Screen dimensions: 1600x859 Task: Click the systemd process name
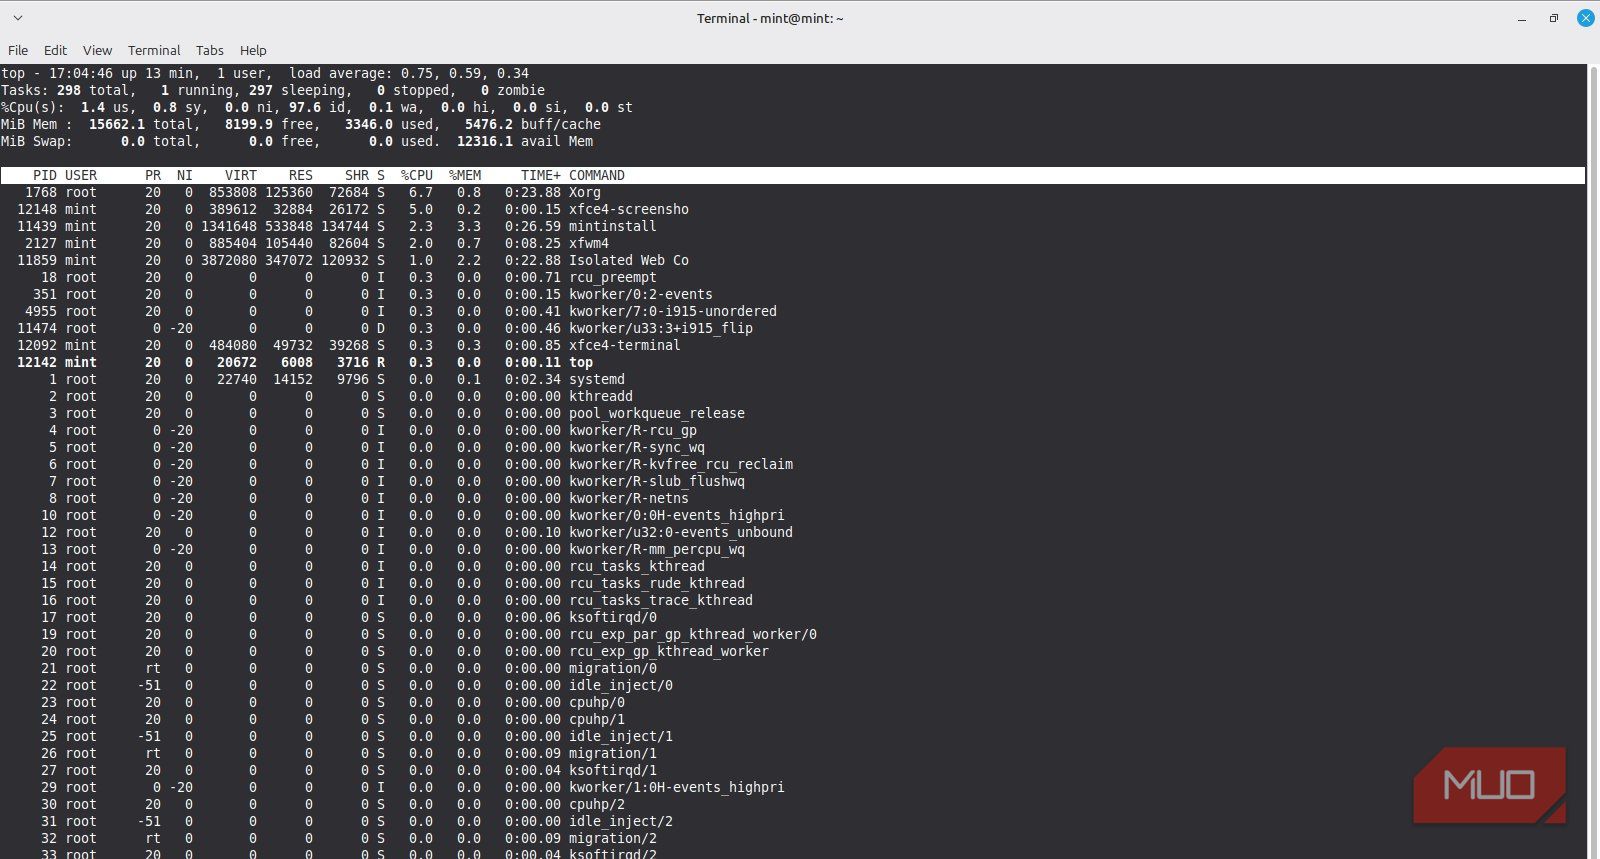(597, 379)
